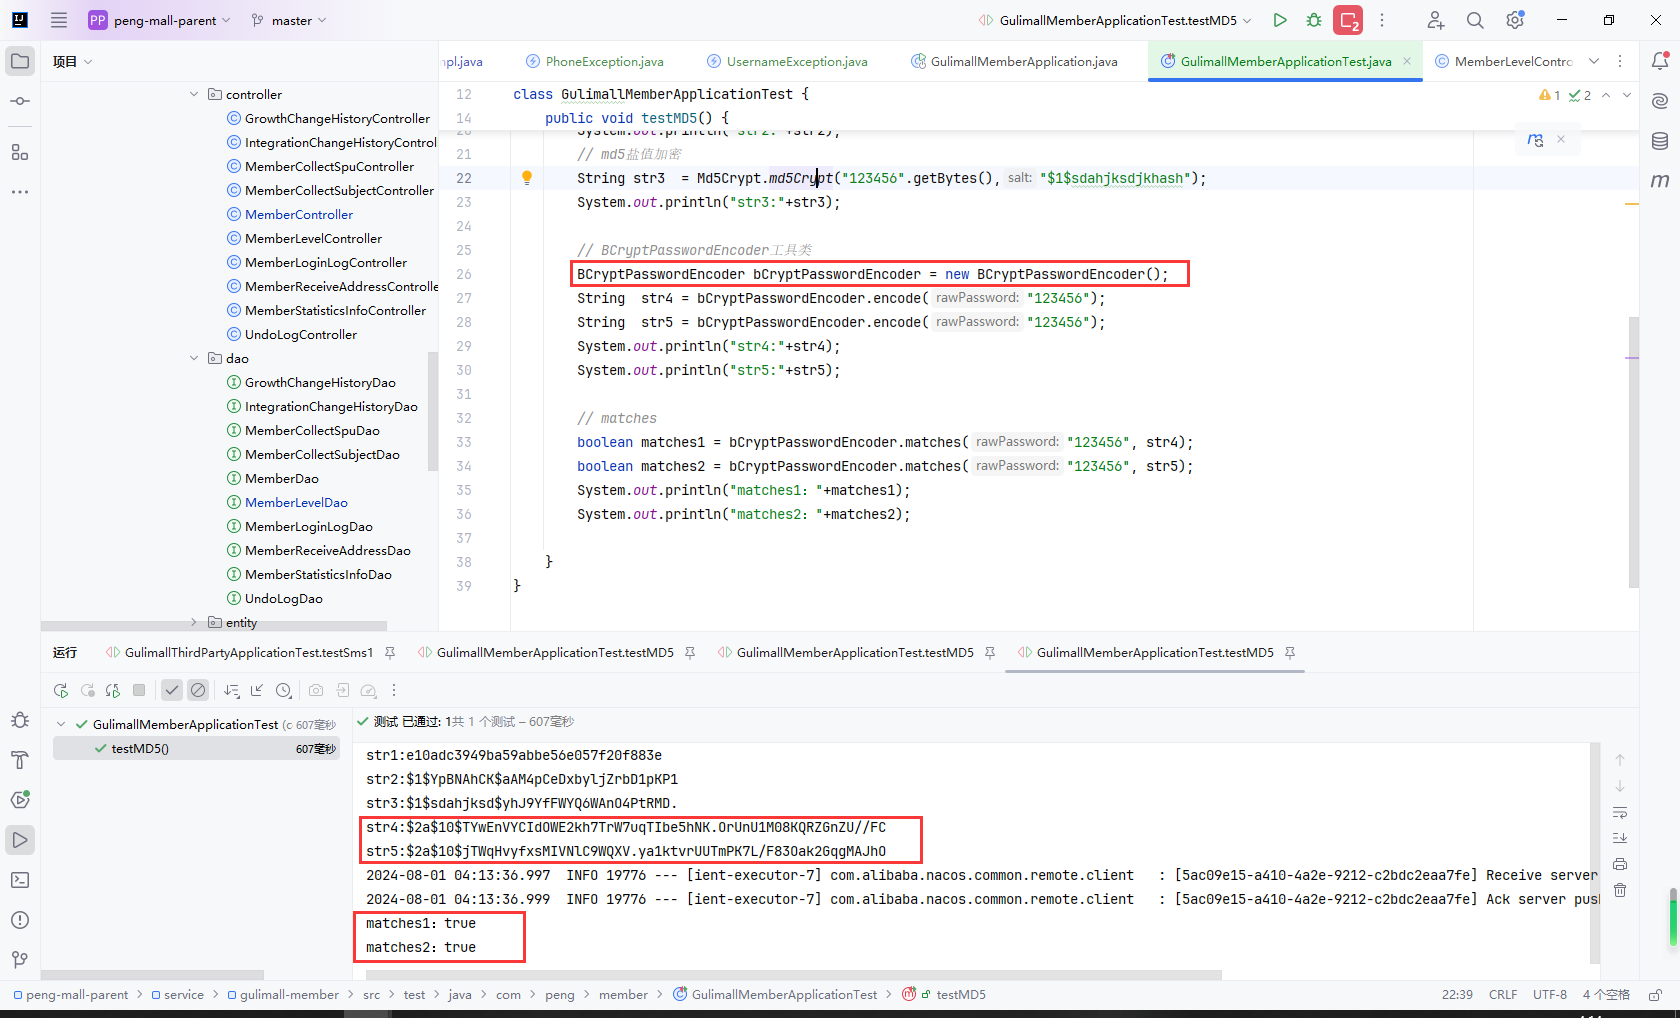The image size is (1680, 1018).
Task: Click the peng-mall-parent breadcrumb in the status bar
Action: pos(71,995)
